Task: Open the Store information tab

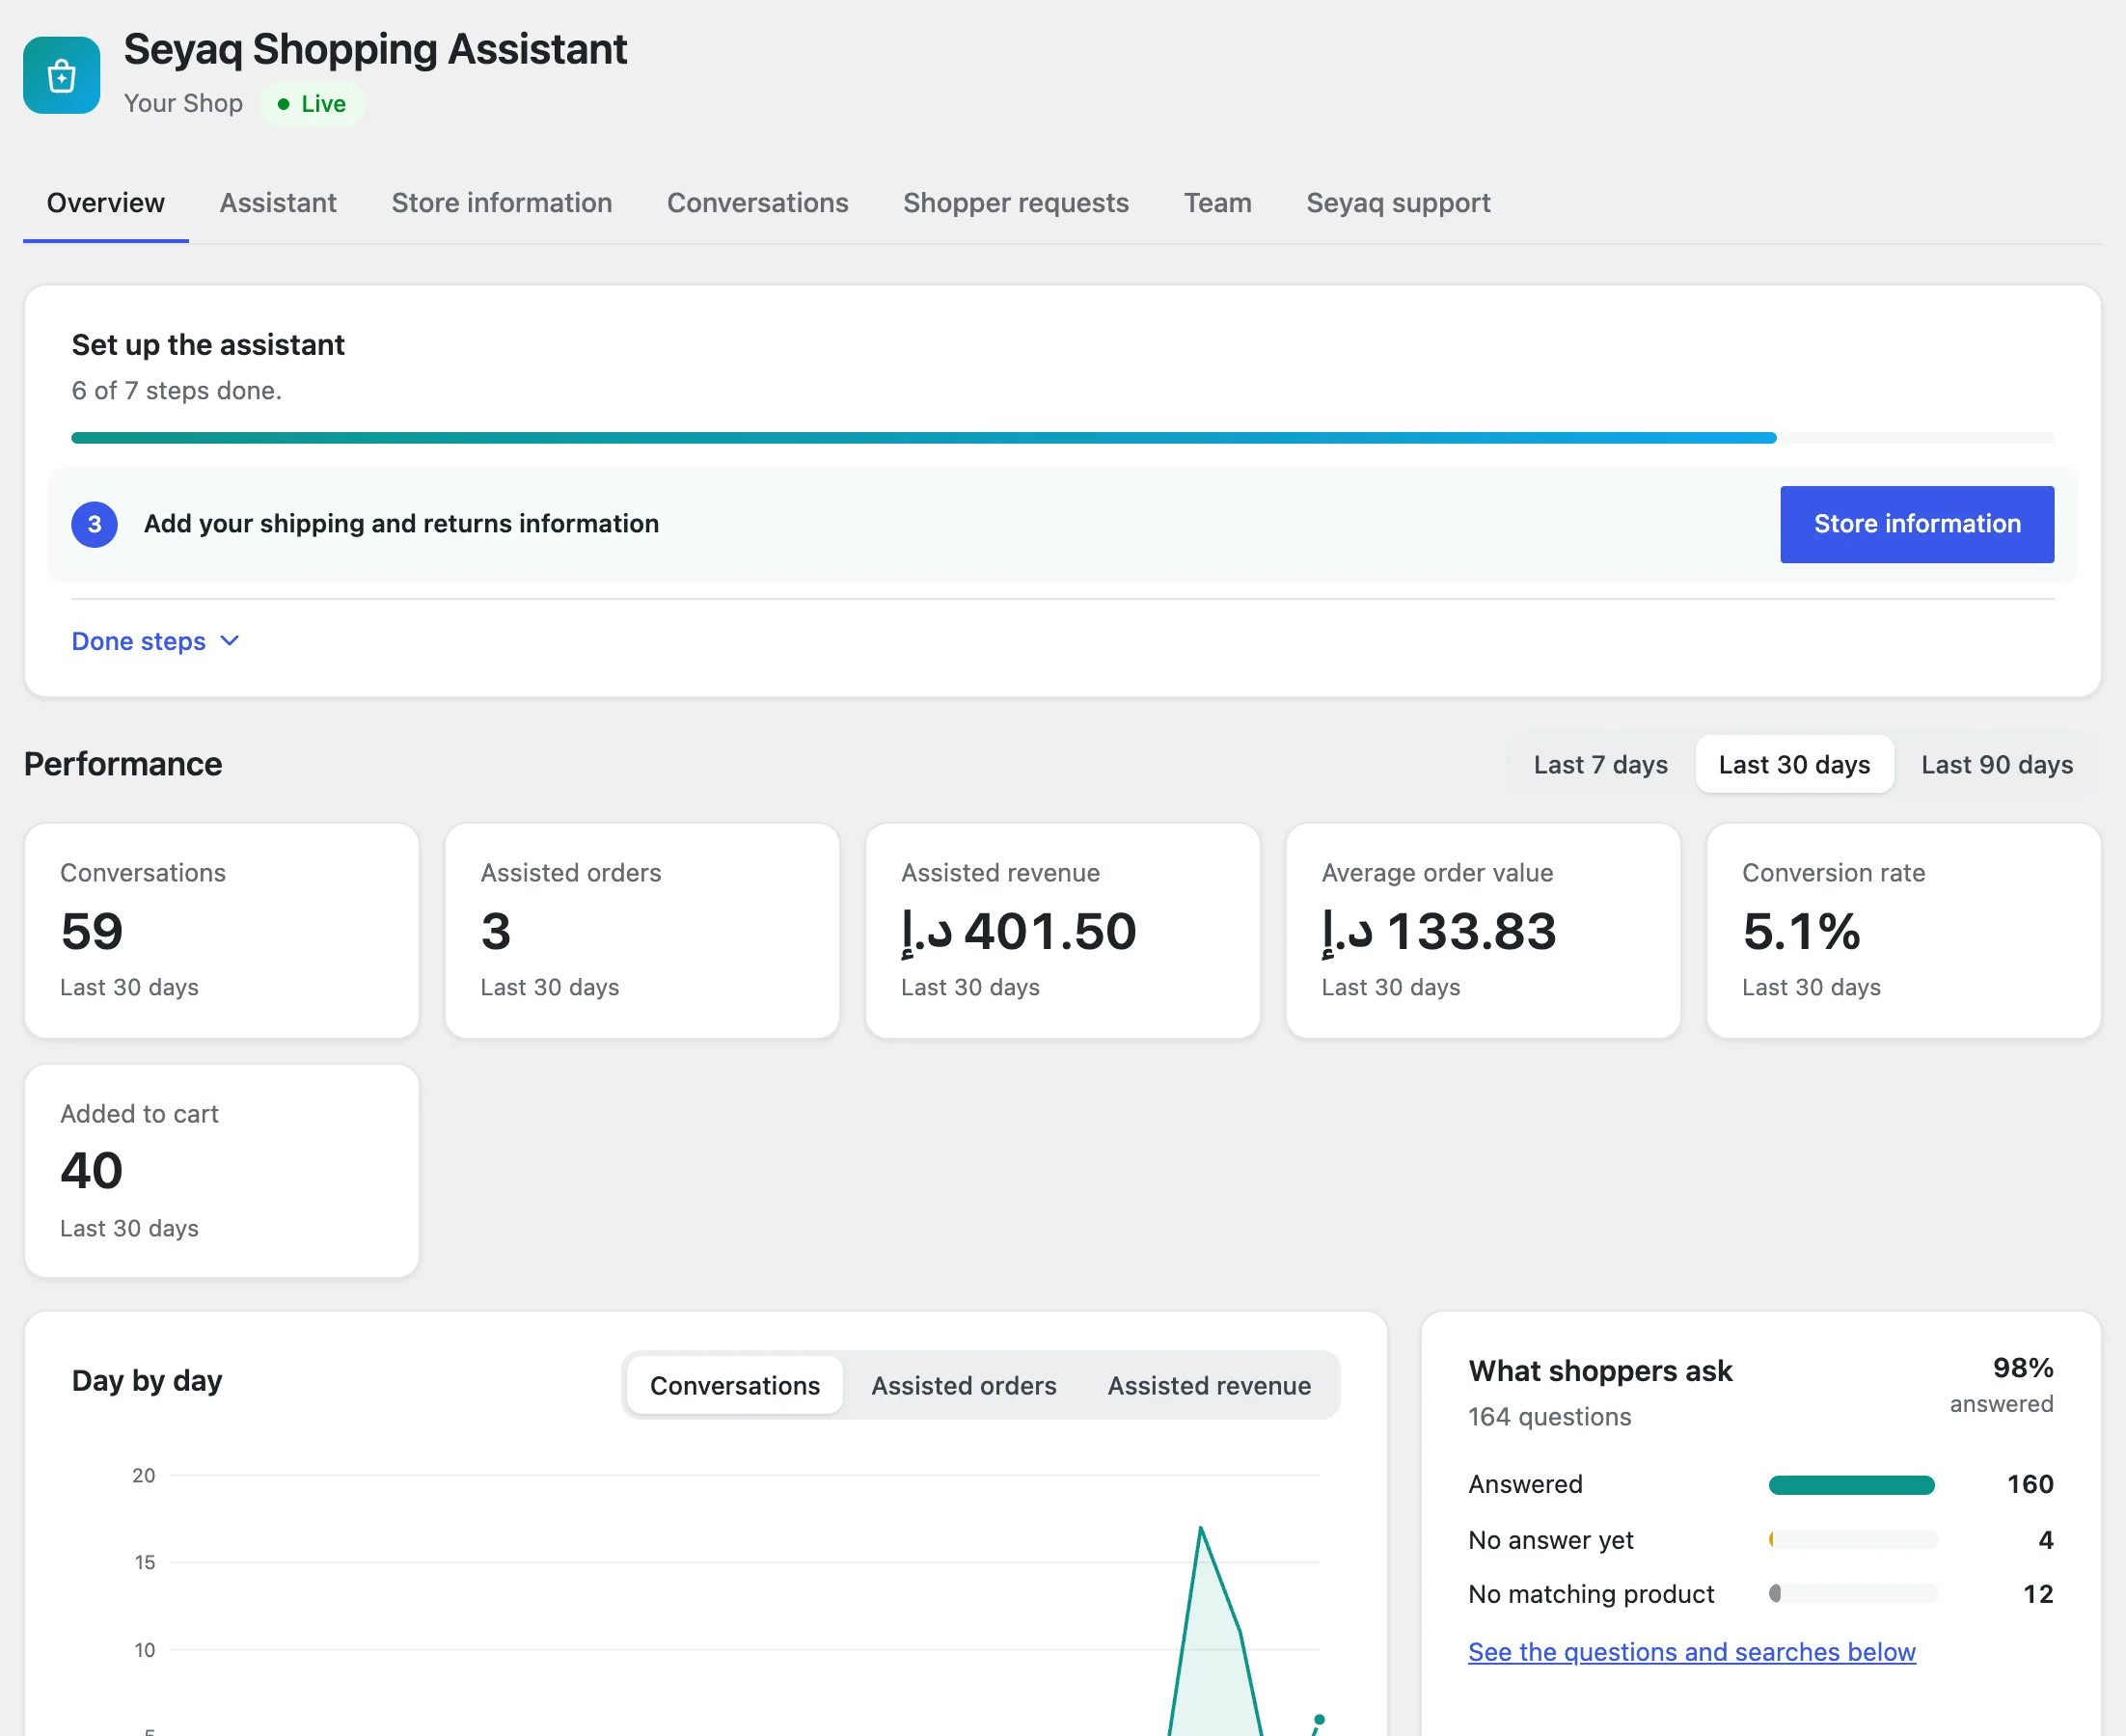Action: tap(502, 203)
